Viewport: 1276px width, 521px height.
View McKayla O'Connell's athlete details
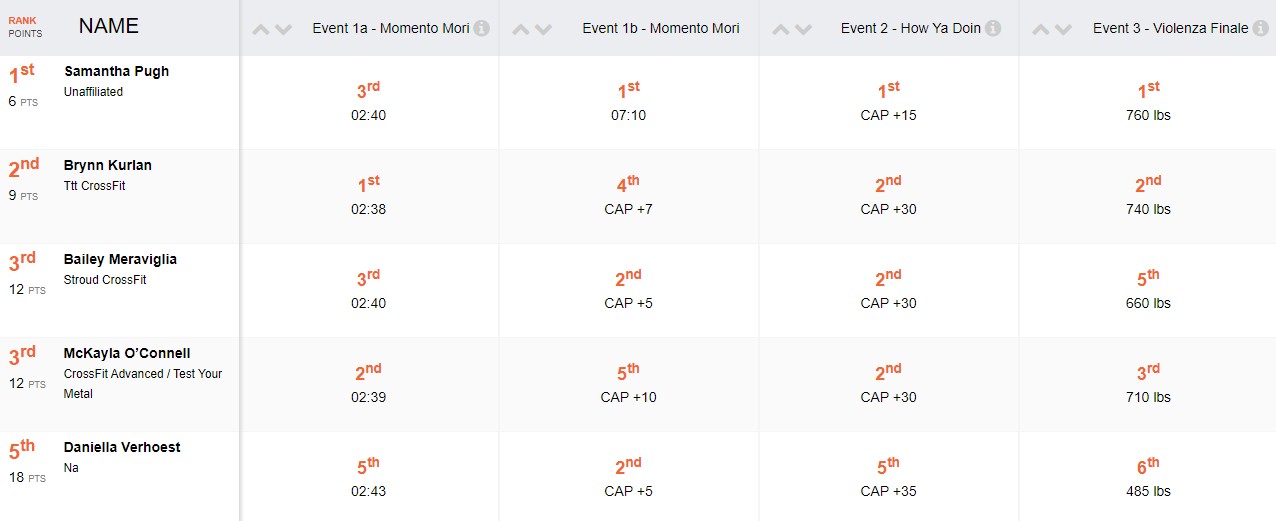point(127,354)
